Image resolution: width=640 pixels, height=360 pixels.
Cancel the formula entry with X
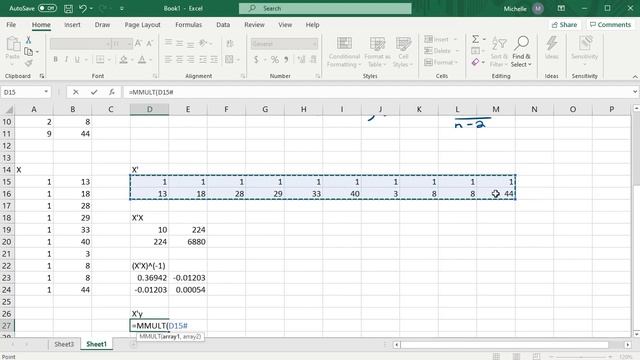76,92
